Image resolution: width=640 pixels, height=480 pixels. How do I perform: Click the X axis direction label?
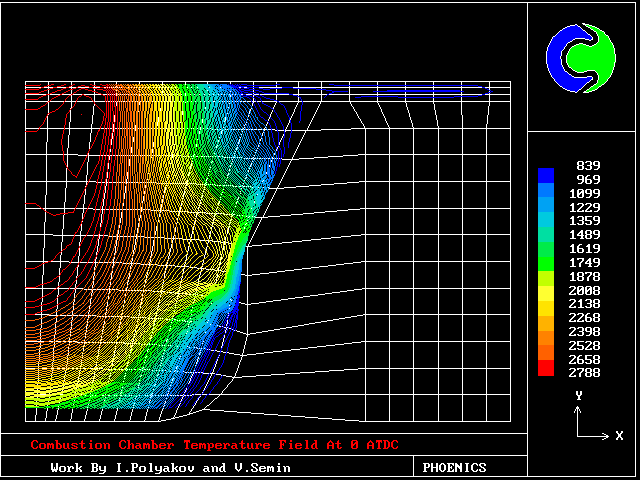point(619,436)
